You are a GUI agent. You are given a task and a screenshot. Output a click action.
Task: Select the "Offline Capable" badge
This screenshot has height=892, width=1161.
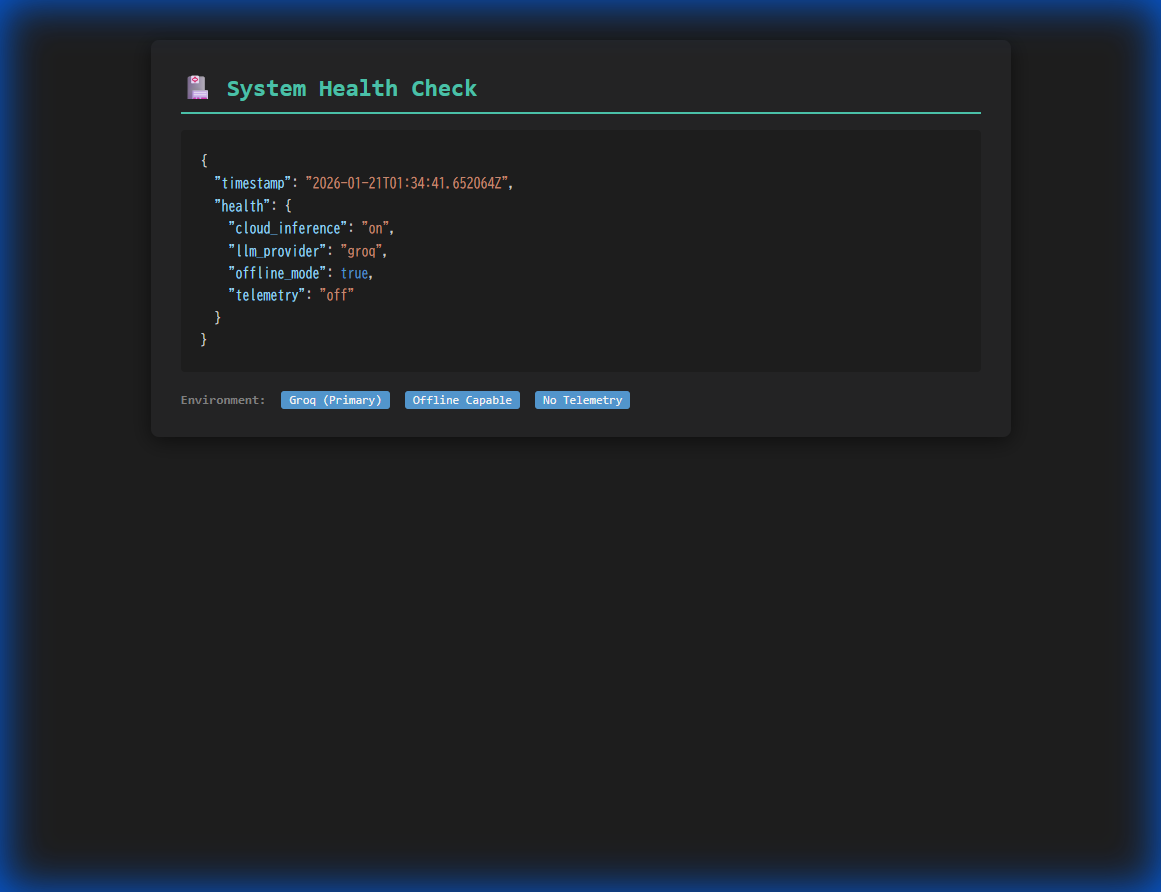pyautogui.click(x=462, y=399)
